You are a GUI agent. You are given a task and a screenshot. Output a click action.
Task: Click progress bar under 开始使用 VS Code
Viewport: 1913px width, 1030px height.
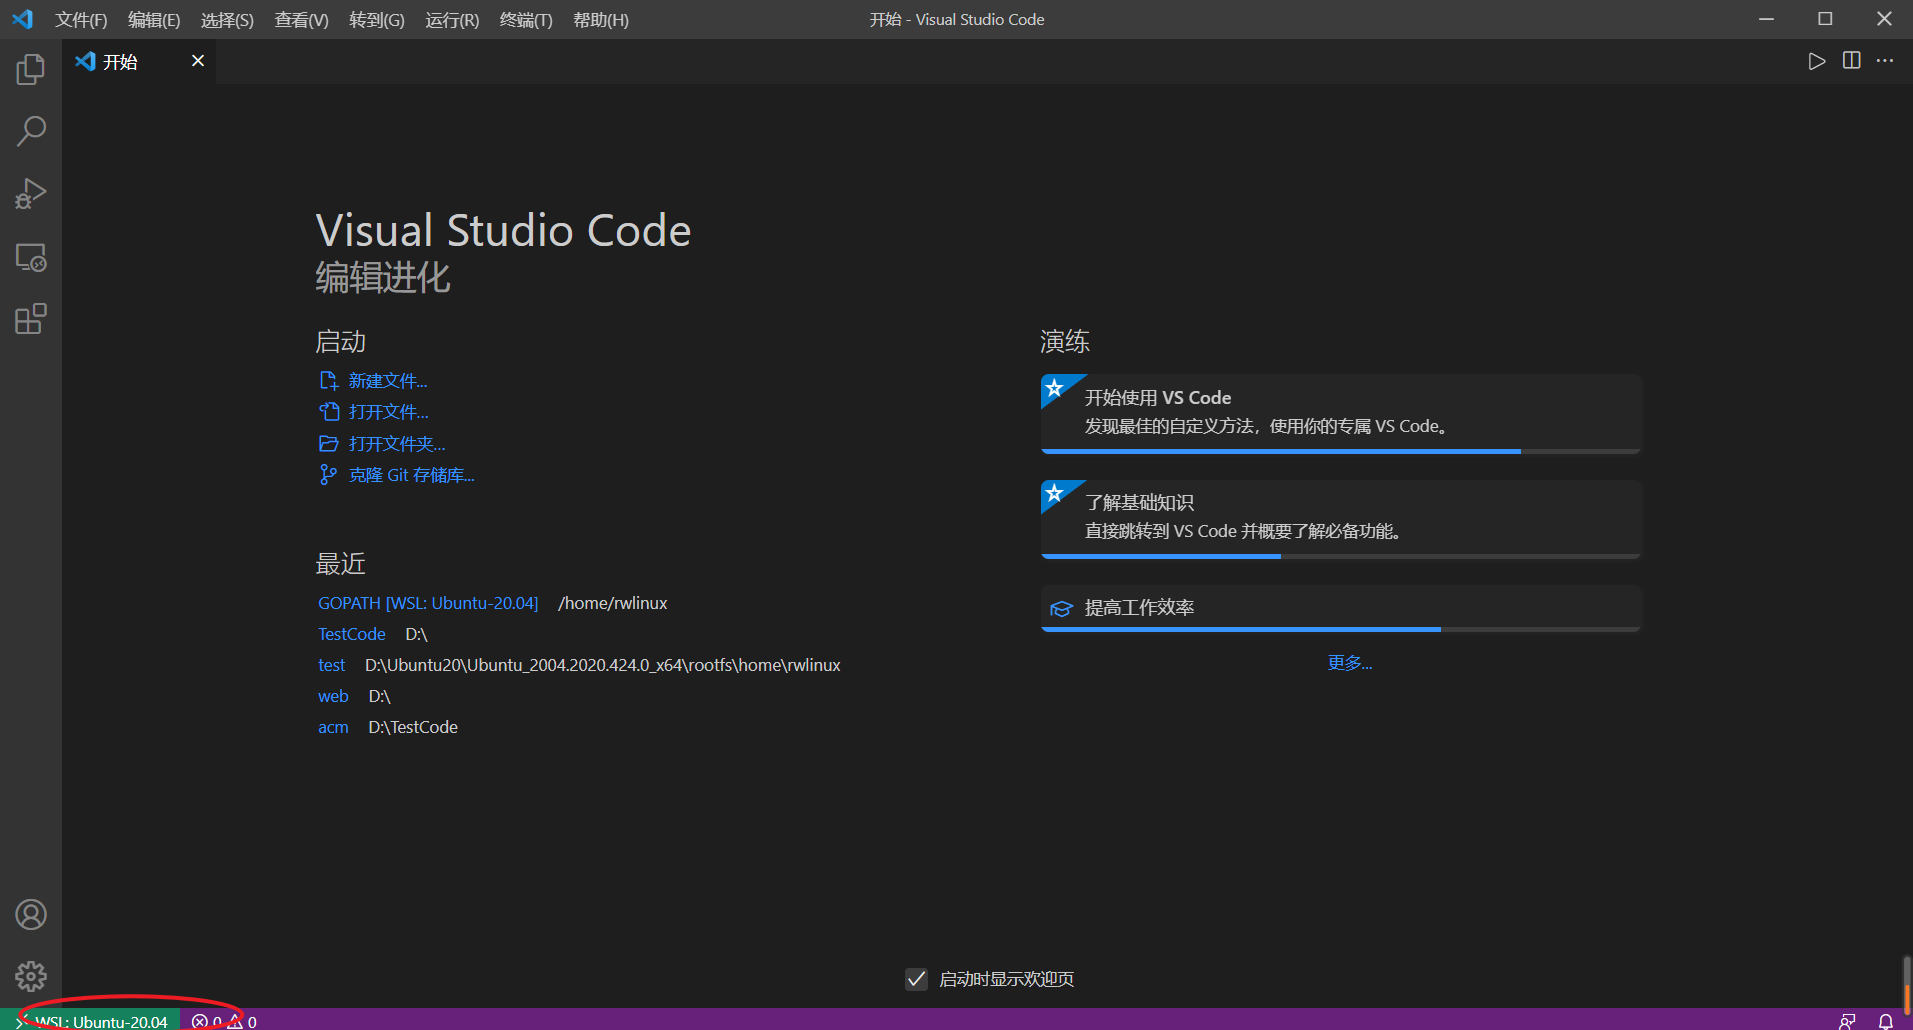point(1341,451)
